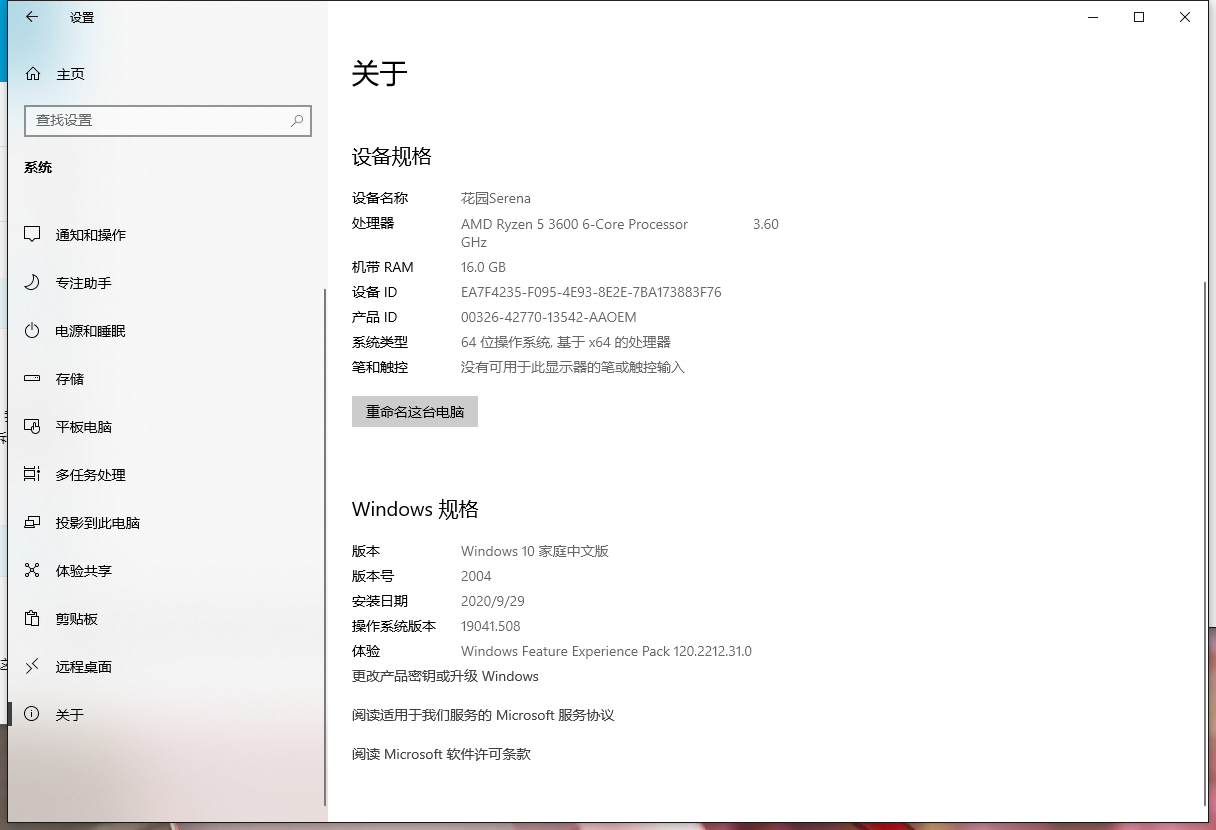This screenshot has height=830, width=1216.
Task: Click the 体验共享 icon
Action: [x=33, y=571]
